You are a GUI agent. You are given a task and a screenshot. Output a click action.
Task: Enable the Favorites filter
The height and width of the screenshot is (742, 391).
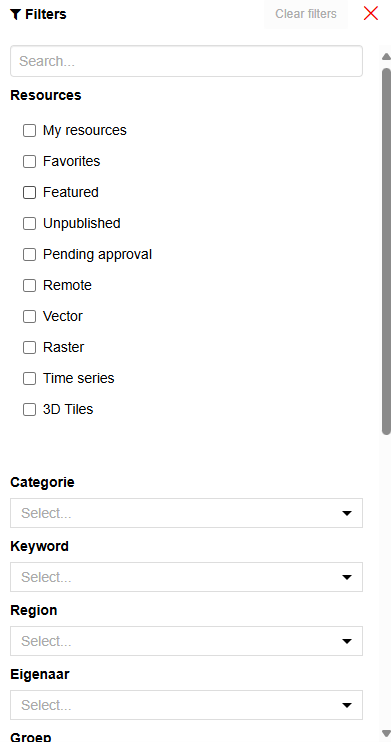[x=29, y=161]
